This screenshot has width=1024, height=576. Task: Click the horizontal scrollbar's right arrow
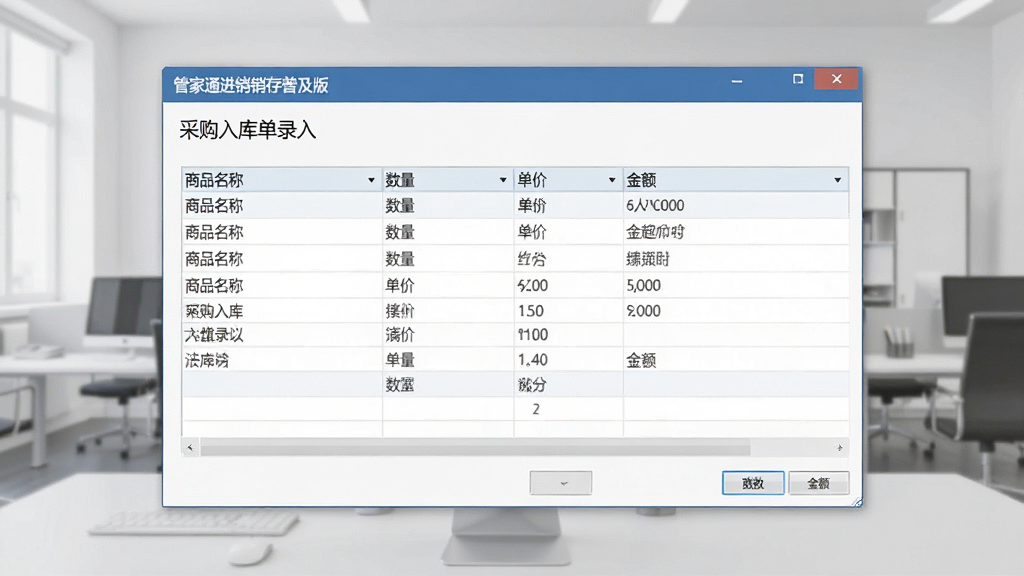(840, 448)
